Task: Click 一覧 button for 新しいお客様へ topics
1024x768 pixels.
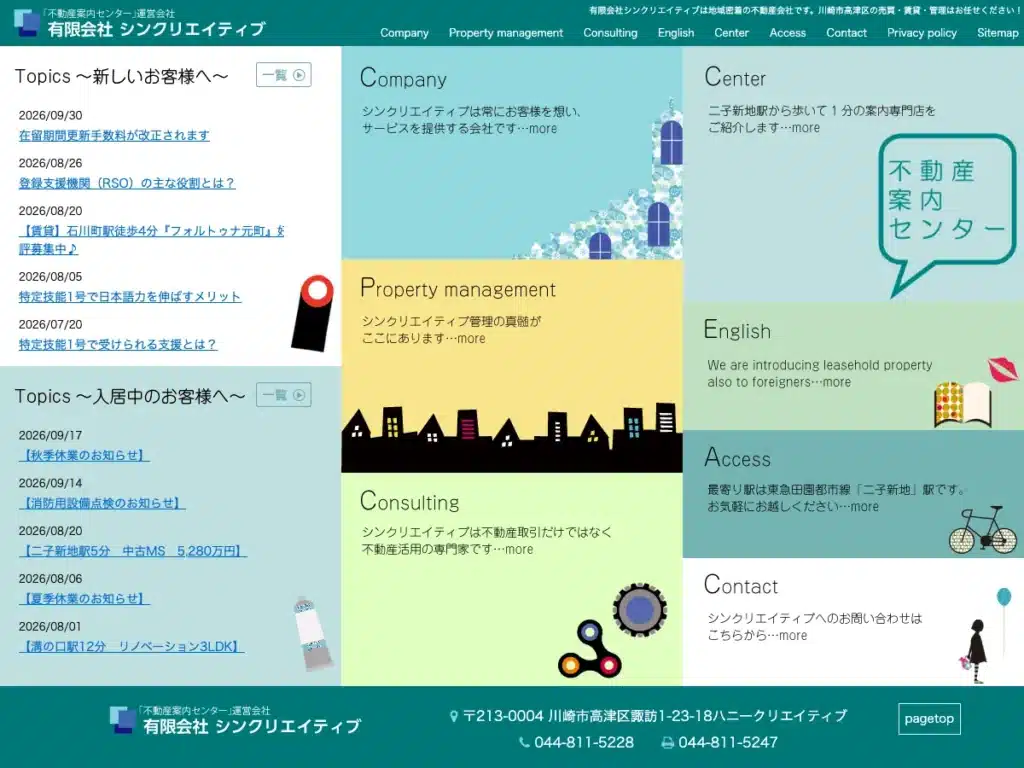Action: click(x=283, y=75)
